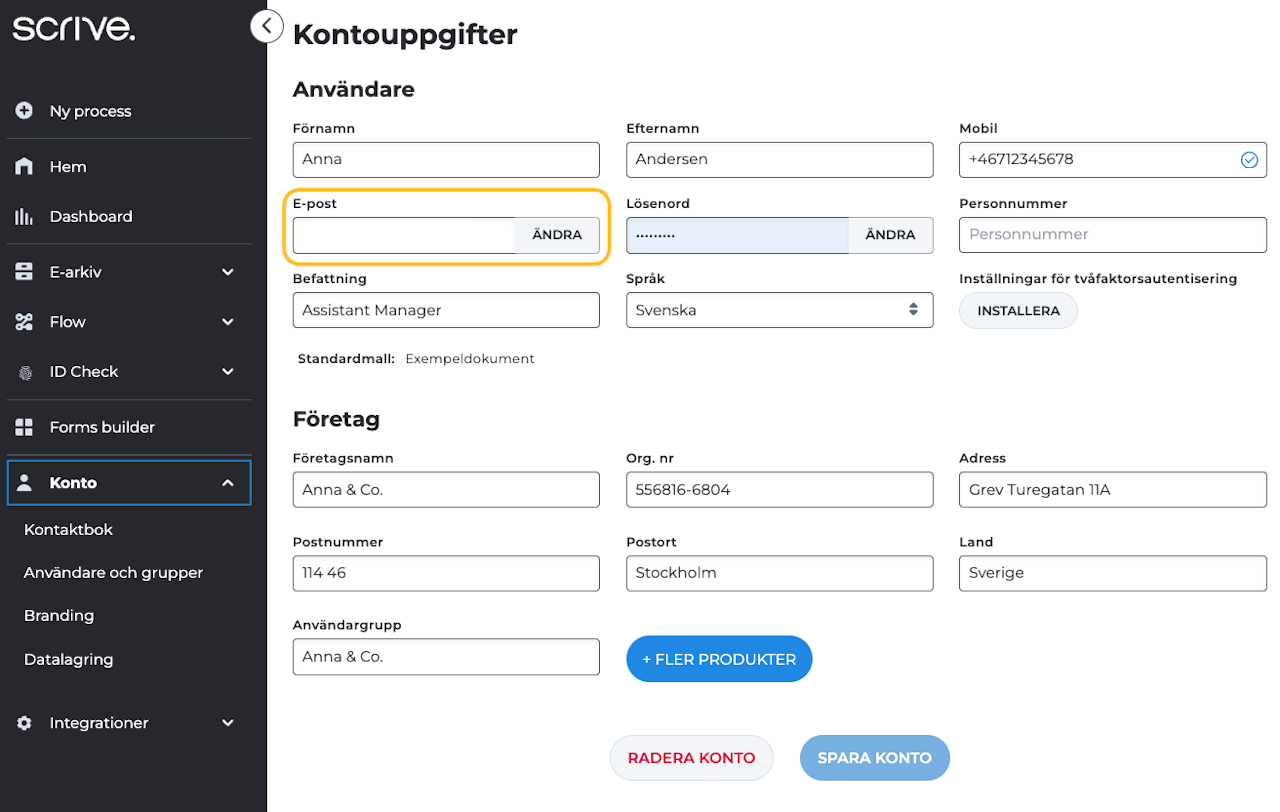Click the verified checkmark in Mobil field
Screen dimensions: 1280x812
(1249, 160)
